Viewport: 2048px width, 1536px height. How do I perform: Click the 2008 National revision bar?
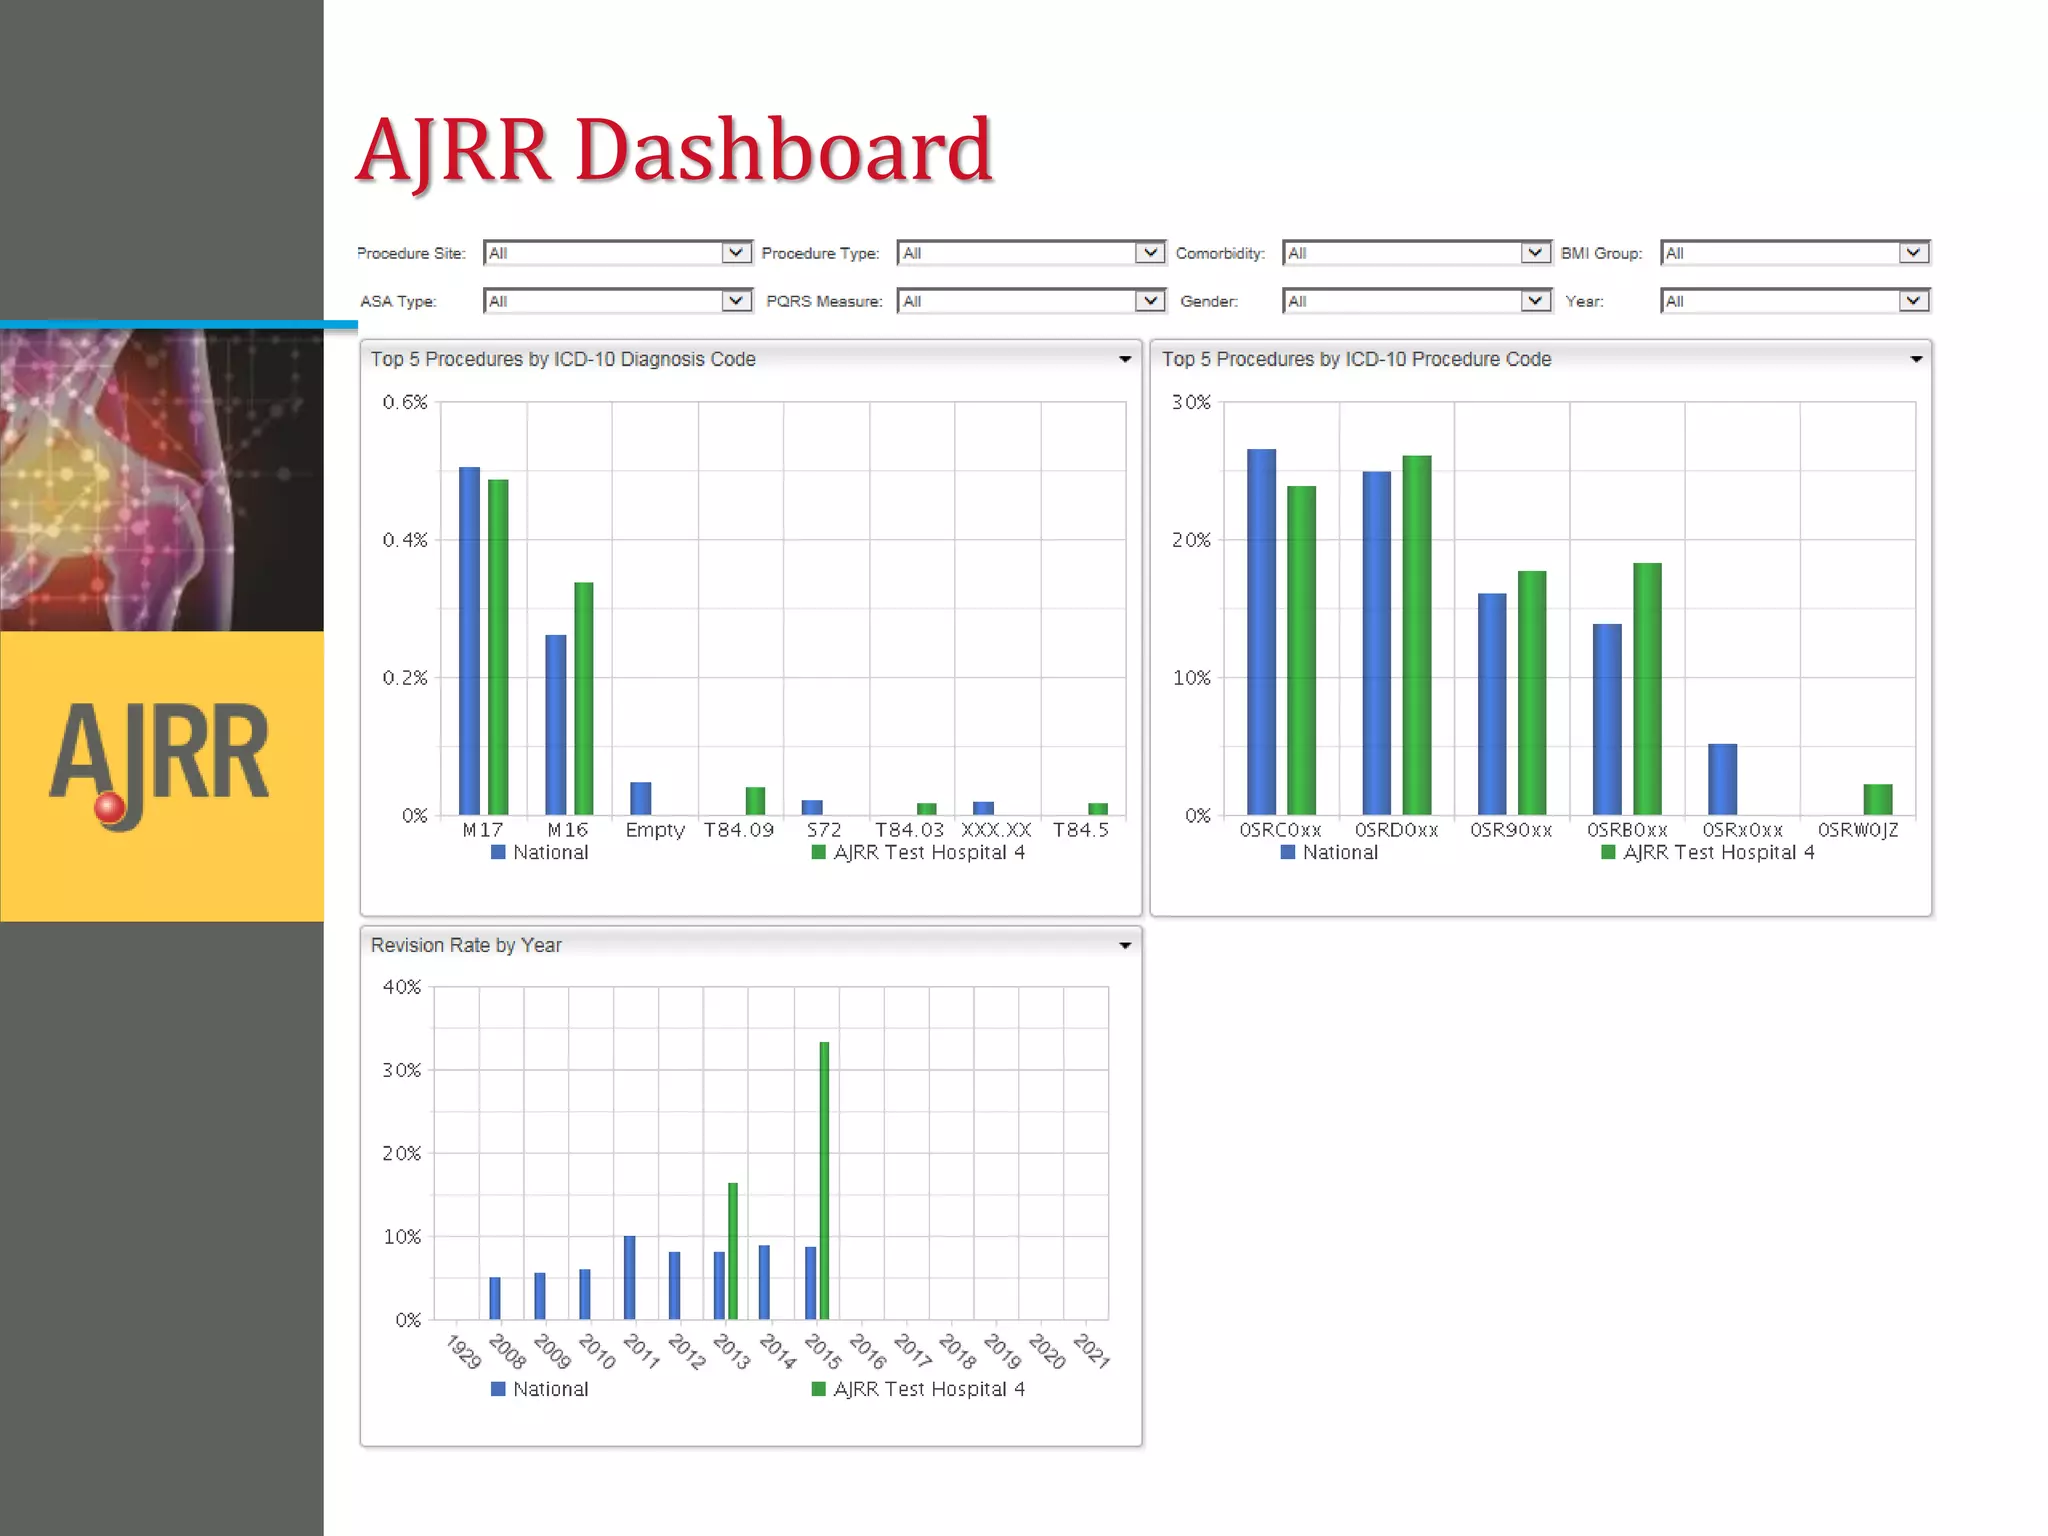pos(495,1299)
